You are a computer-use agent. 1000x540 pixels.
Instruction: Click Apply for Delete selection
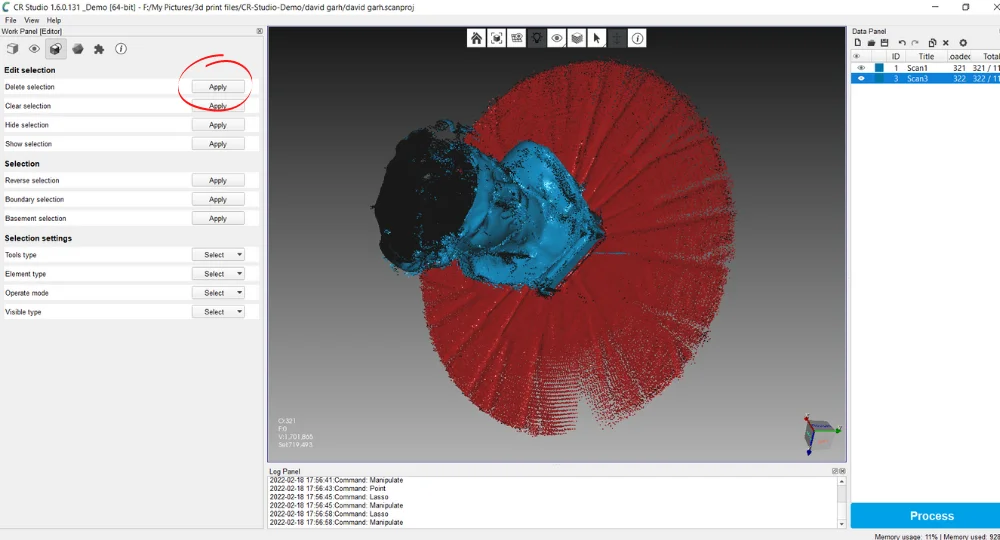[x=218, y=87]
